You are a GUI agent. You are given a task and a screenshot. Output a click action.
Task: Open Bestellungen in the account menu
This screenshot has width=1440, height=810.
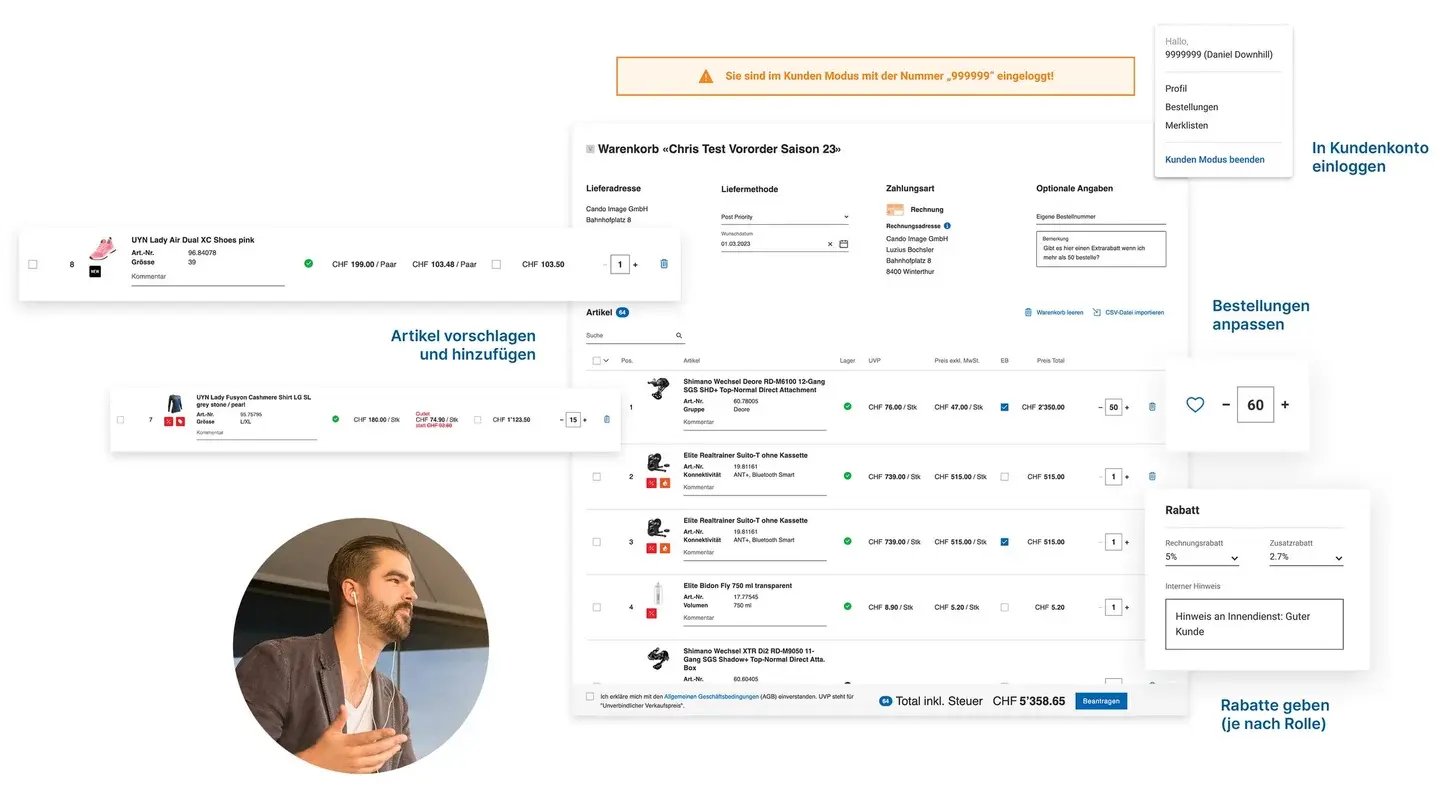1191,107
